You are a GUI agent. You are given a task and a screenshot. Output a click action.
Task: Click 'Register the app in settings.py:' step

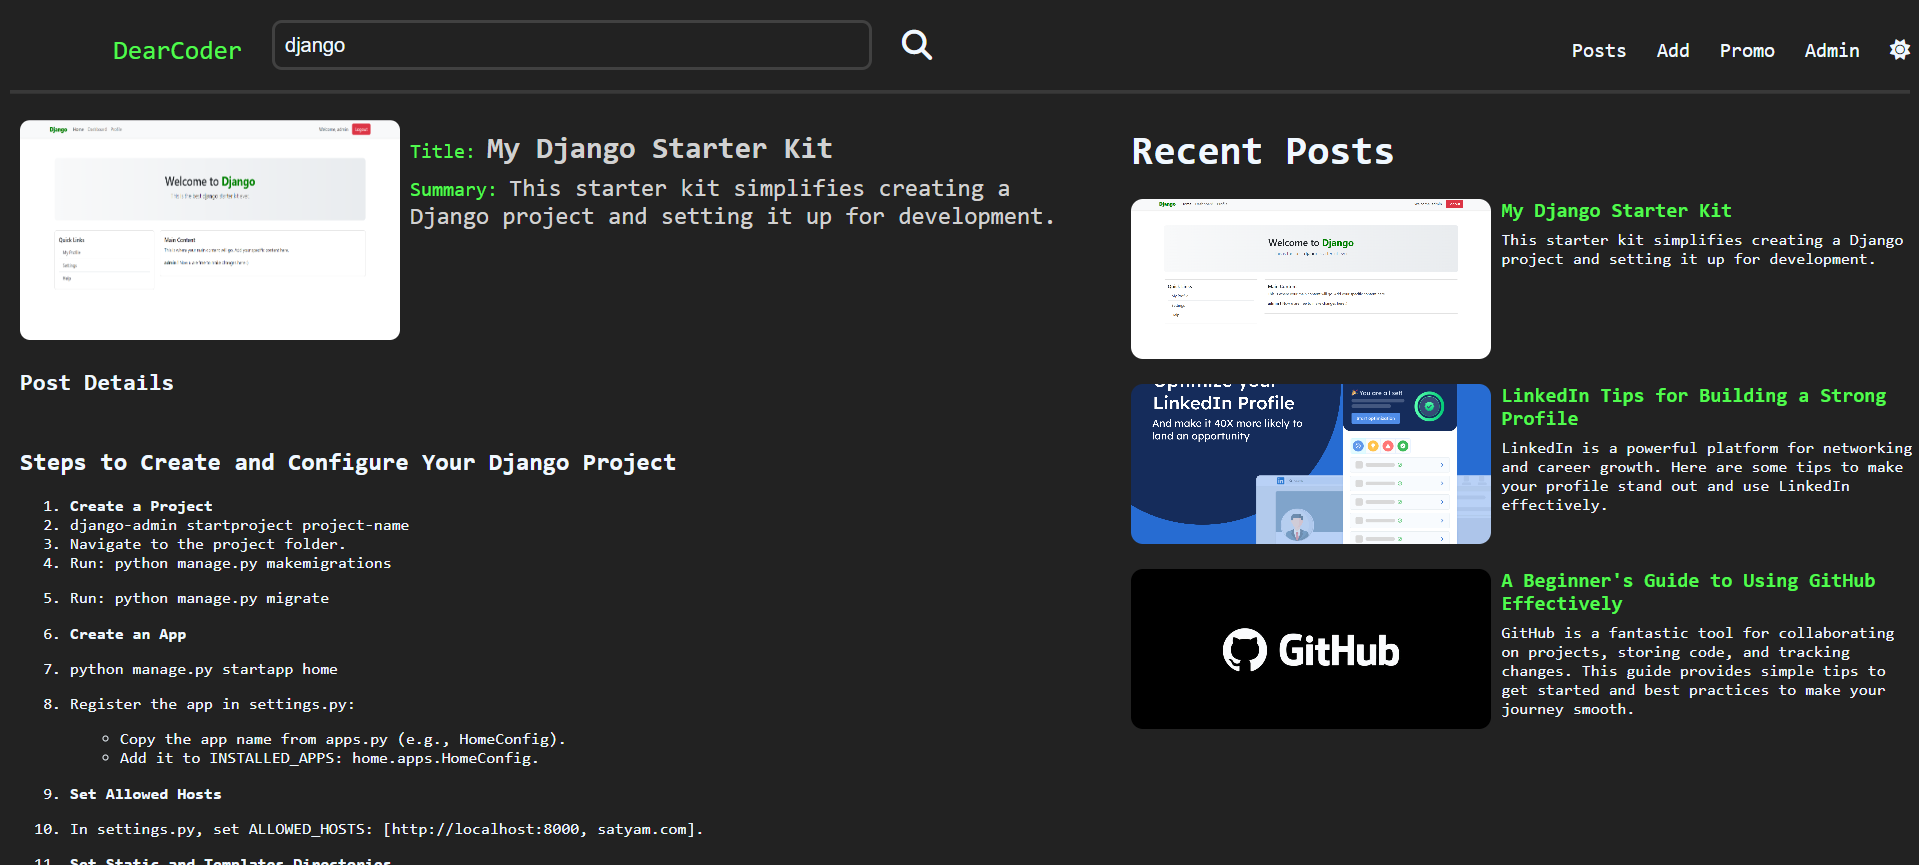(x=212, y=704)
